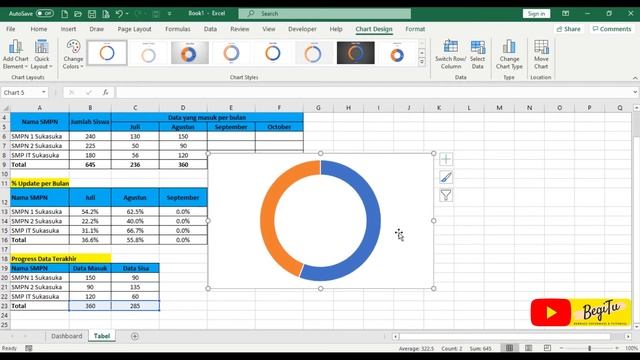
Task: Click the zoom in plus button
Action: (x=617, y=348)
